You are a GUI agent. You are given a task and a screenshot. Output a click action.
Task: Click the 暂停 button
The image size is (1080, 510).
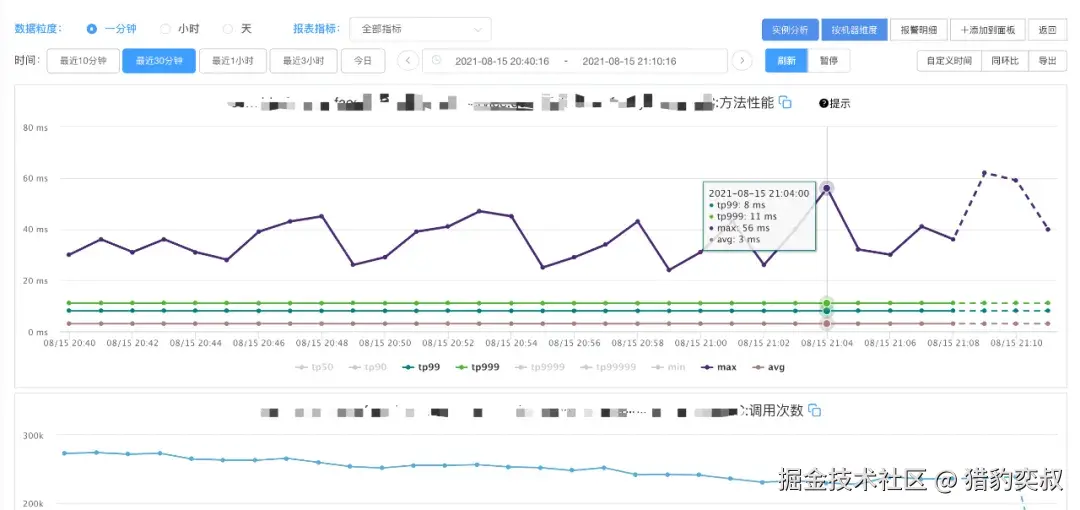click(829, 61)
